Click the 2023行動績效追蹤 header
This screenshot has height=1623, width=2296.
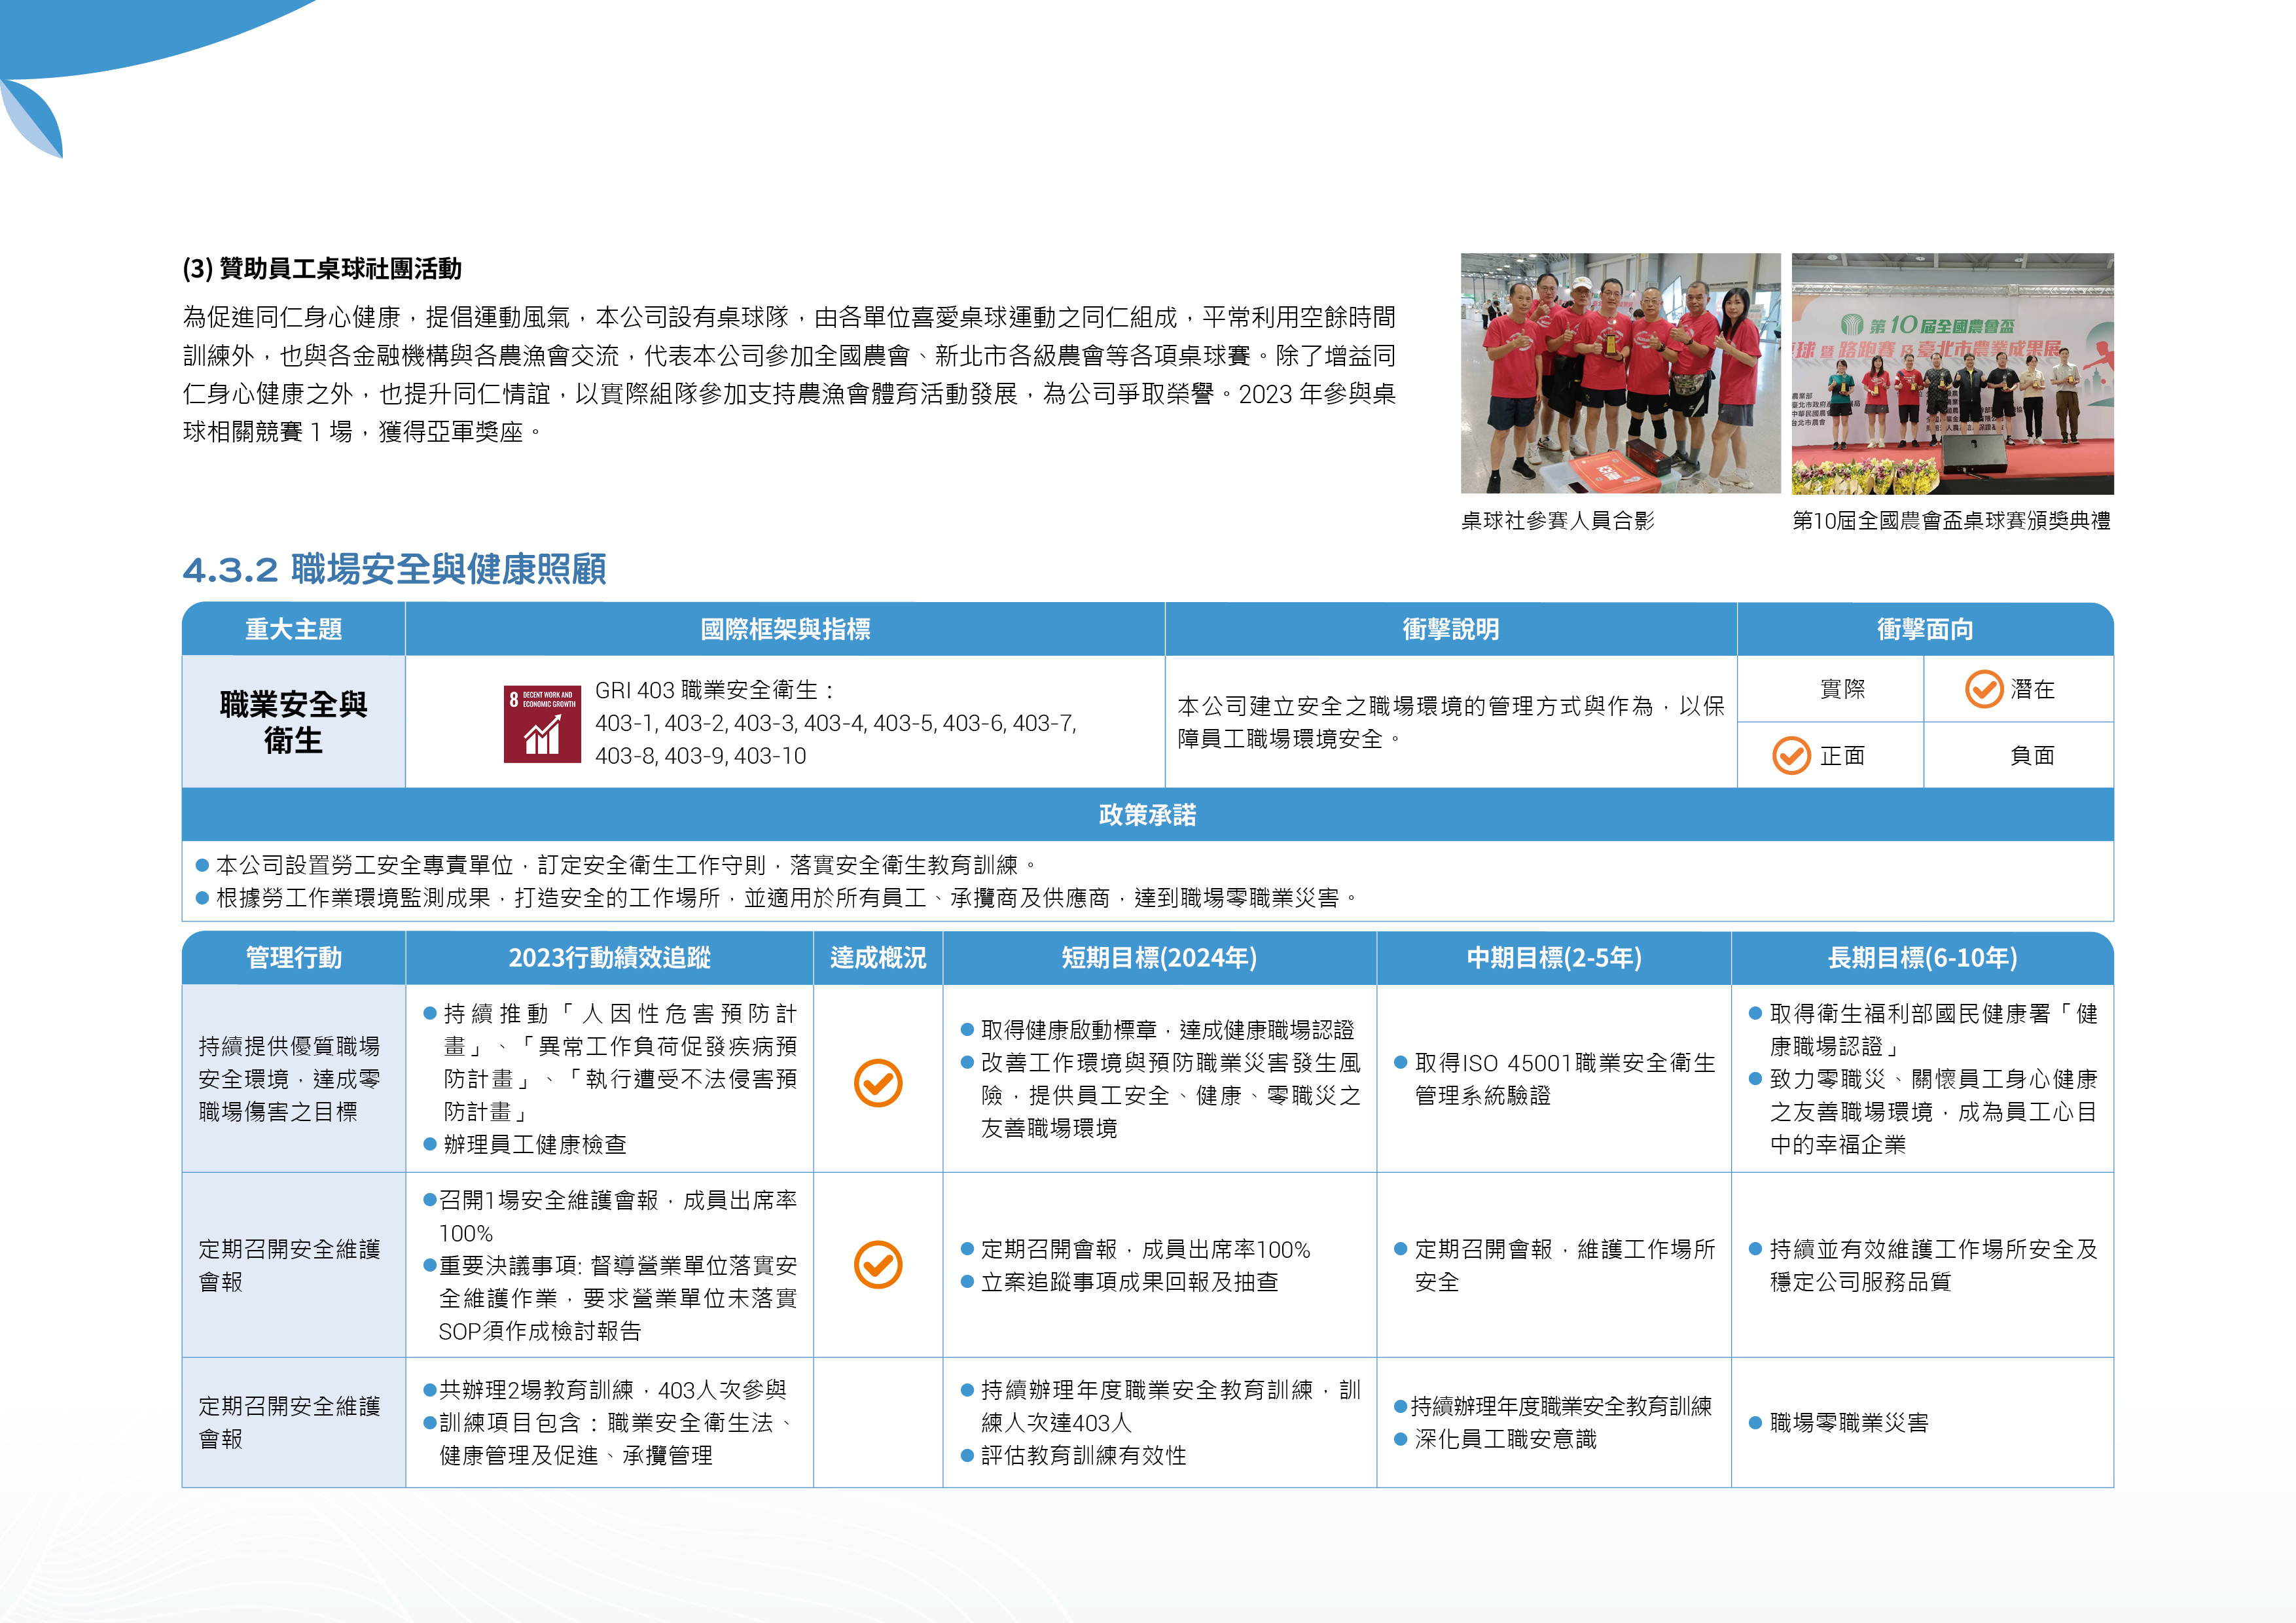point(609,958)
